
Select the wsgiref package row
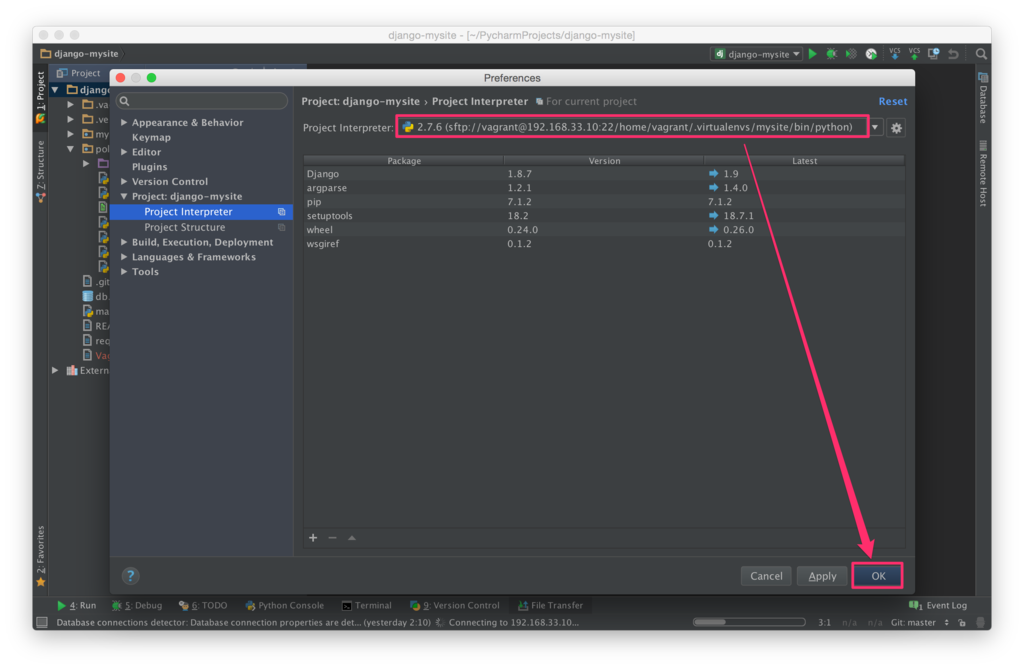coord(604,244)
